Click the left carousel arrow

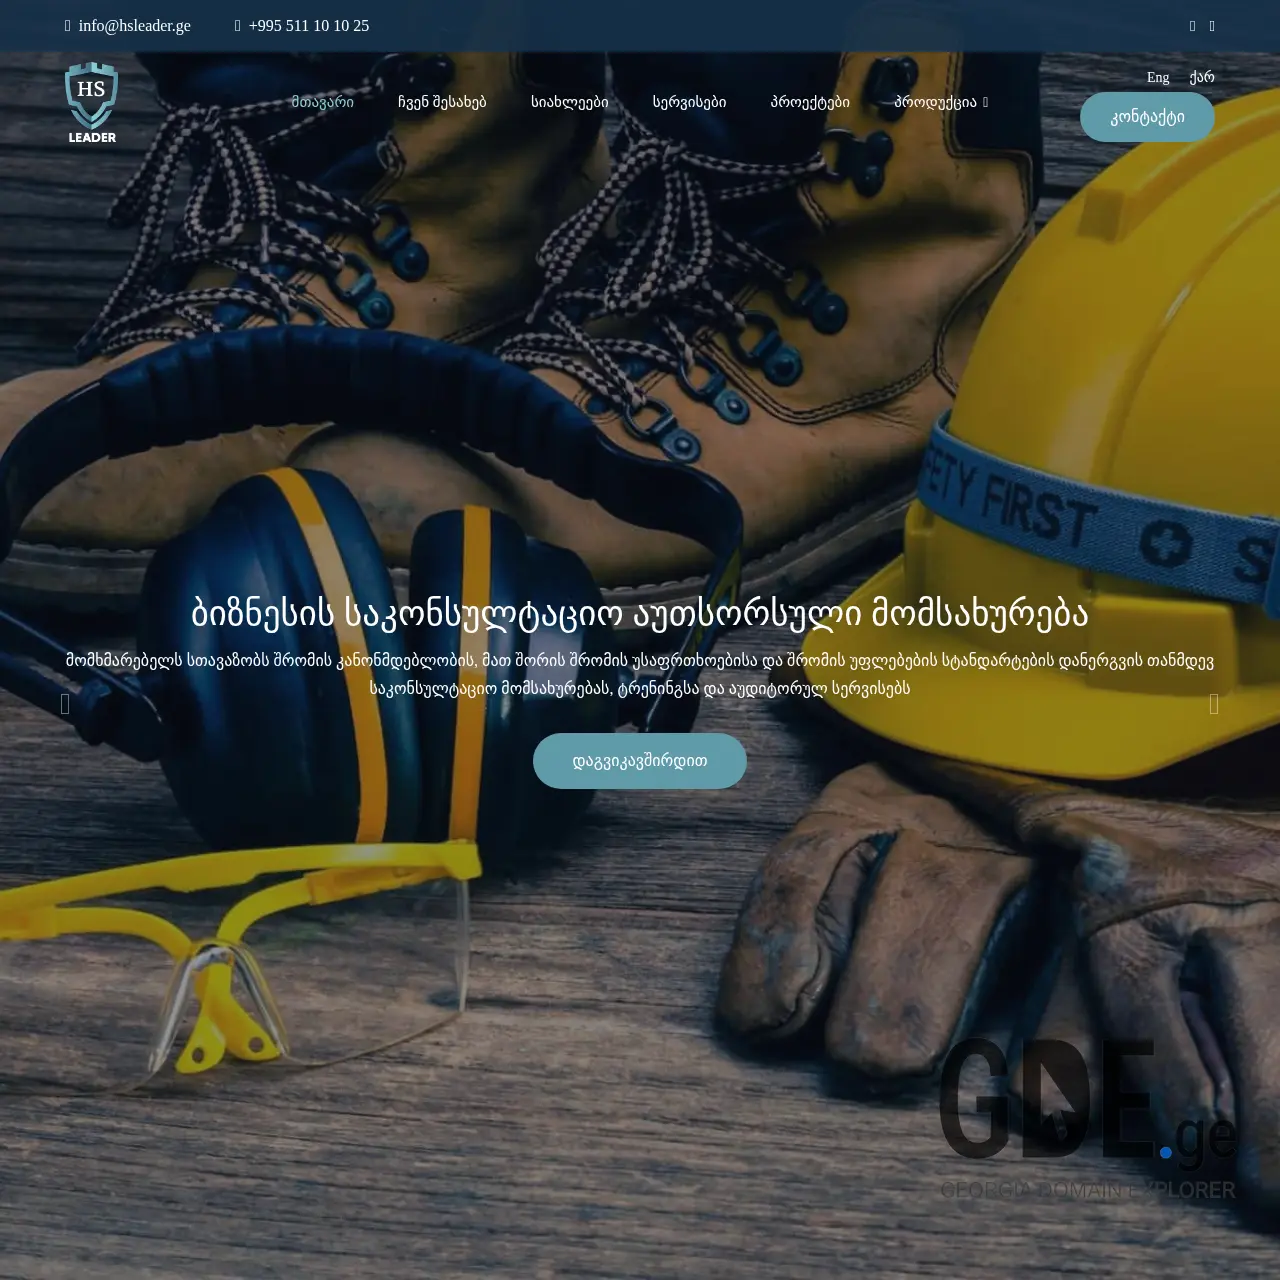(x=64, y=703)
